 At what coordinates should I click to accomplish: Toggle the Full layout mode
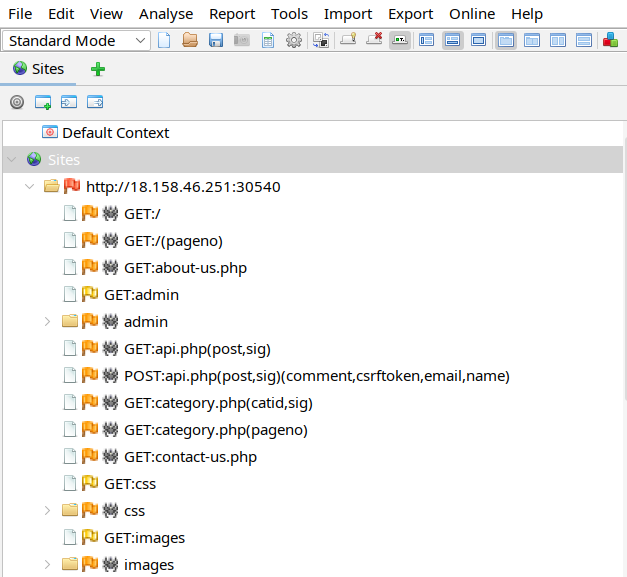(x=478, y=40)
